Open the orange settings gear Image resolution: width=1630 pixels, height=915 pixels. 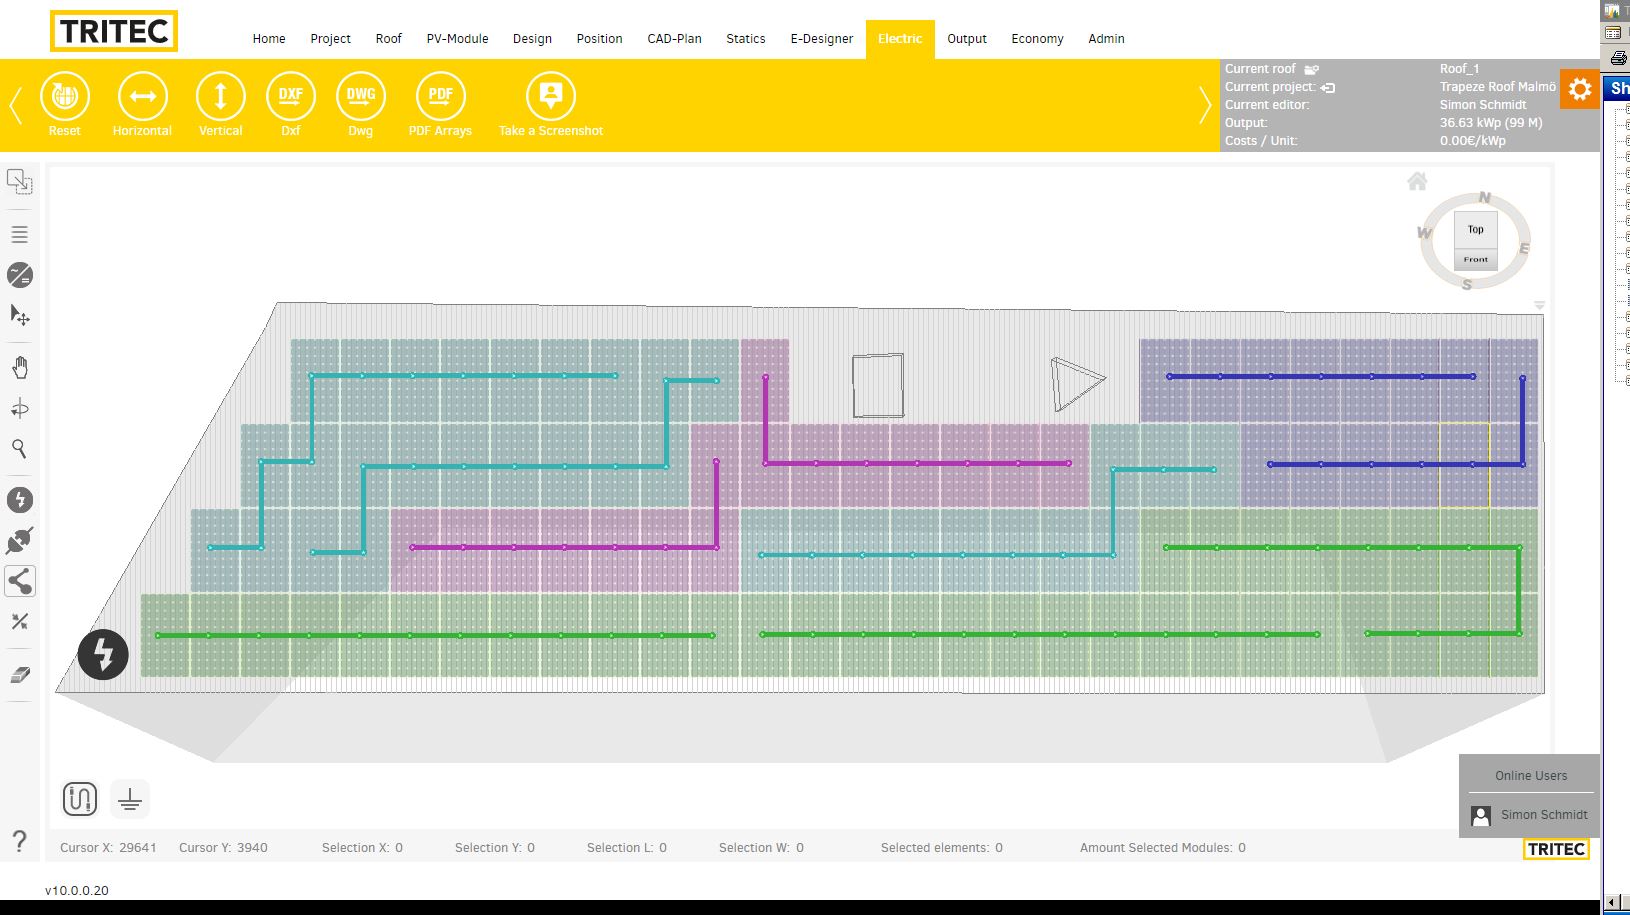[x=1580, y=90]
